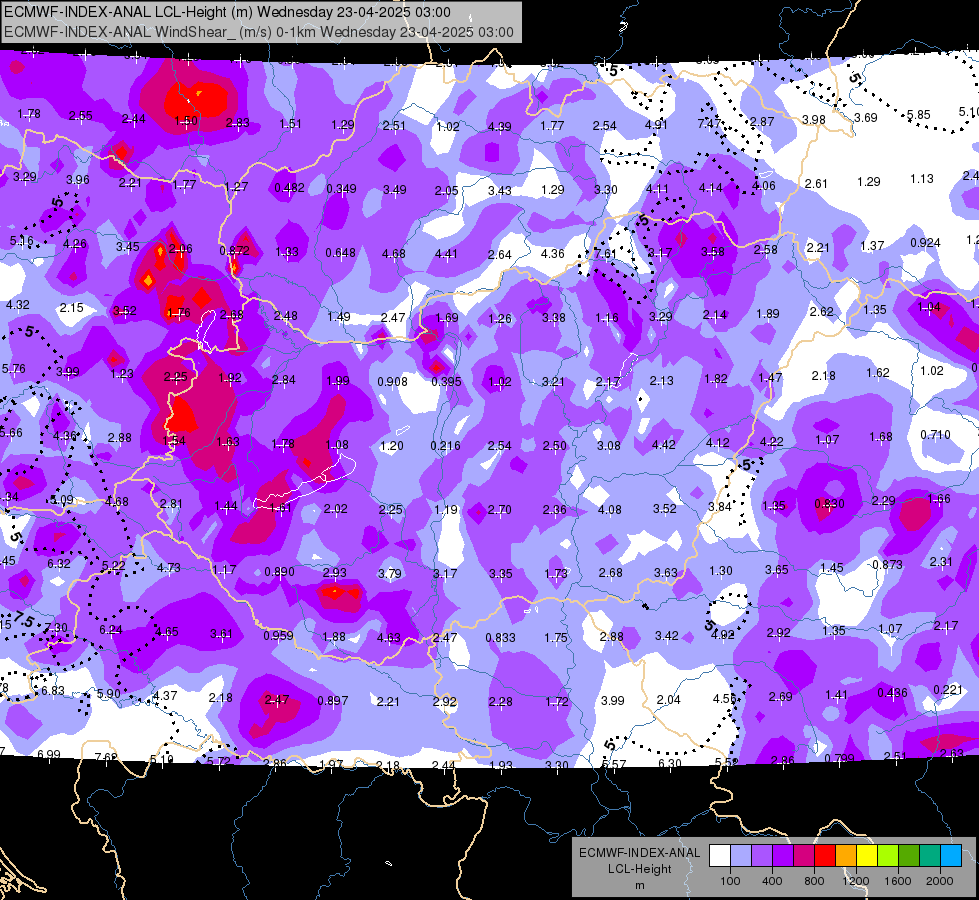979x900 pixels.
Task: Click the wind shear value 0.395
Action: [446, 382]
